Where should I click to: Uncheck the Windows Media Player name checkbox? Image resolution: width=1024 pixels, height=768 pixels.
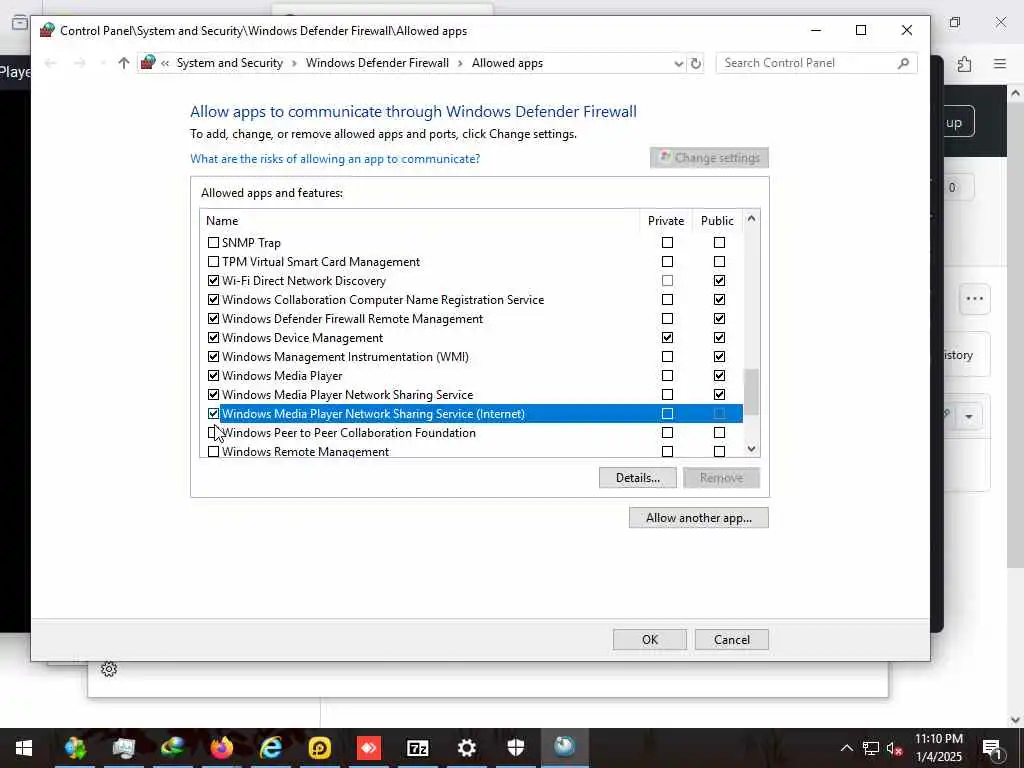(x=213, y=376)
